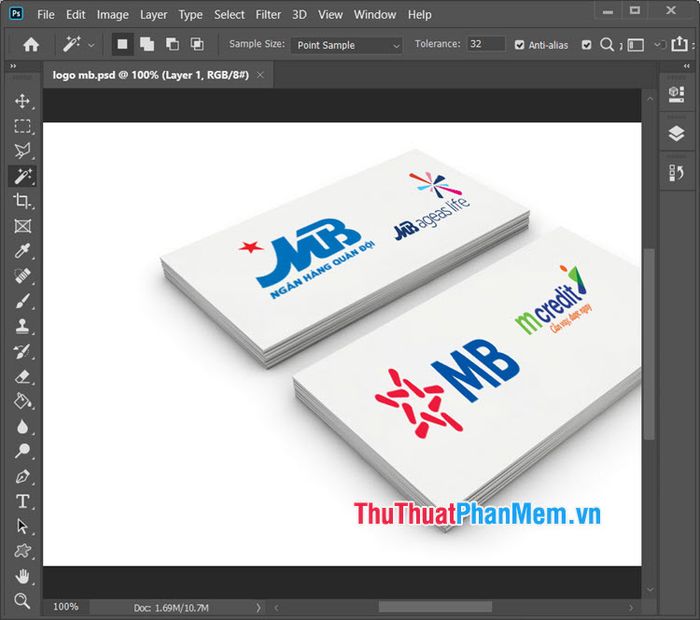Click the Home button in options bar

(x=31, y=45)
